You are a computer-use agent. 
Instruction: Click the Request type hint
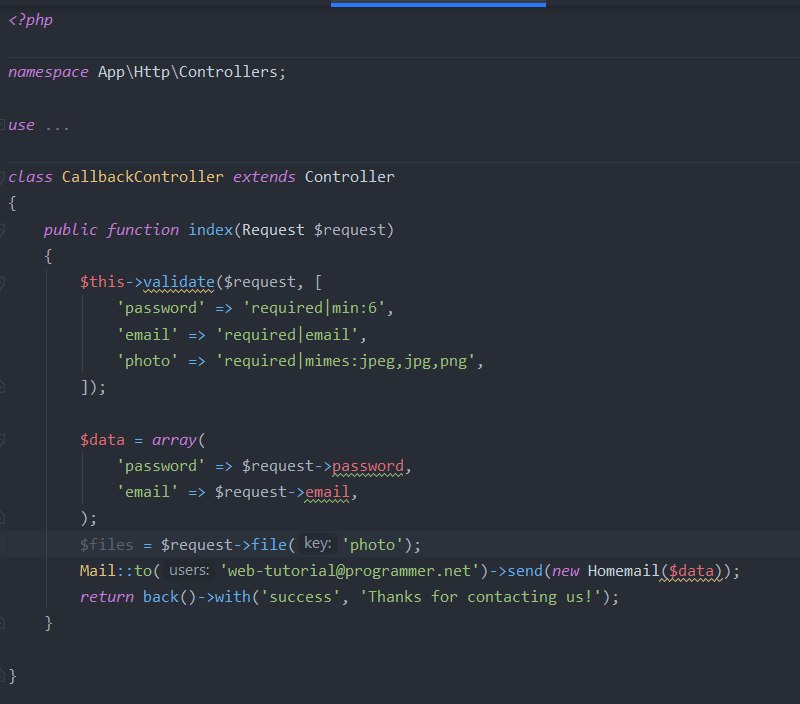click(x=273, y=230)
